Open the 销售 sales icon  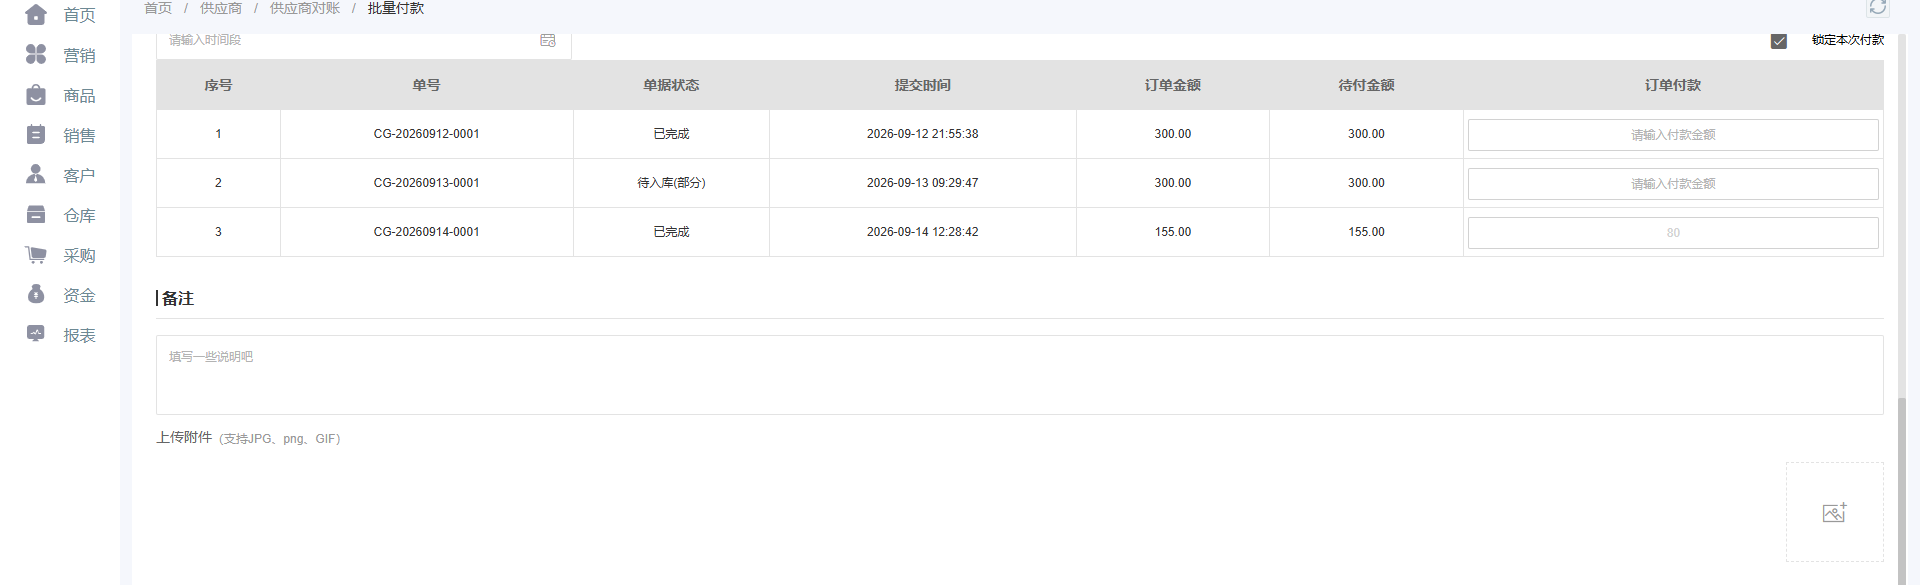36,134
